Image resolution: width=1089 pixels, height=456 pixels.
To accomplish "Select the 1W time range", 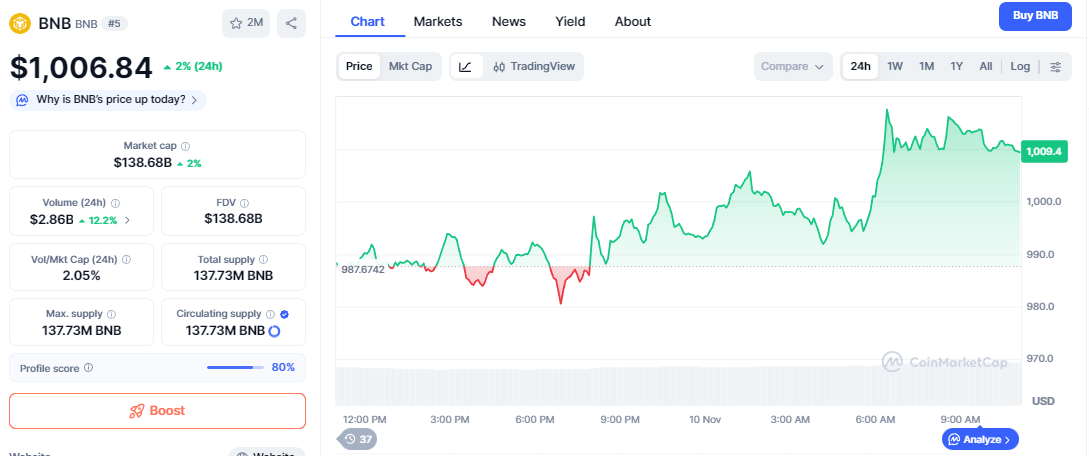I will click(x=895, y=67).
